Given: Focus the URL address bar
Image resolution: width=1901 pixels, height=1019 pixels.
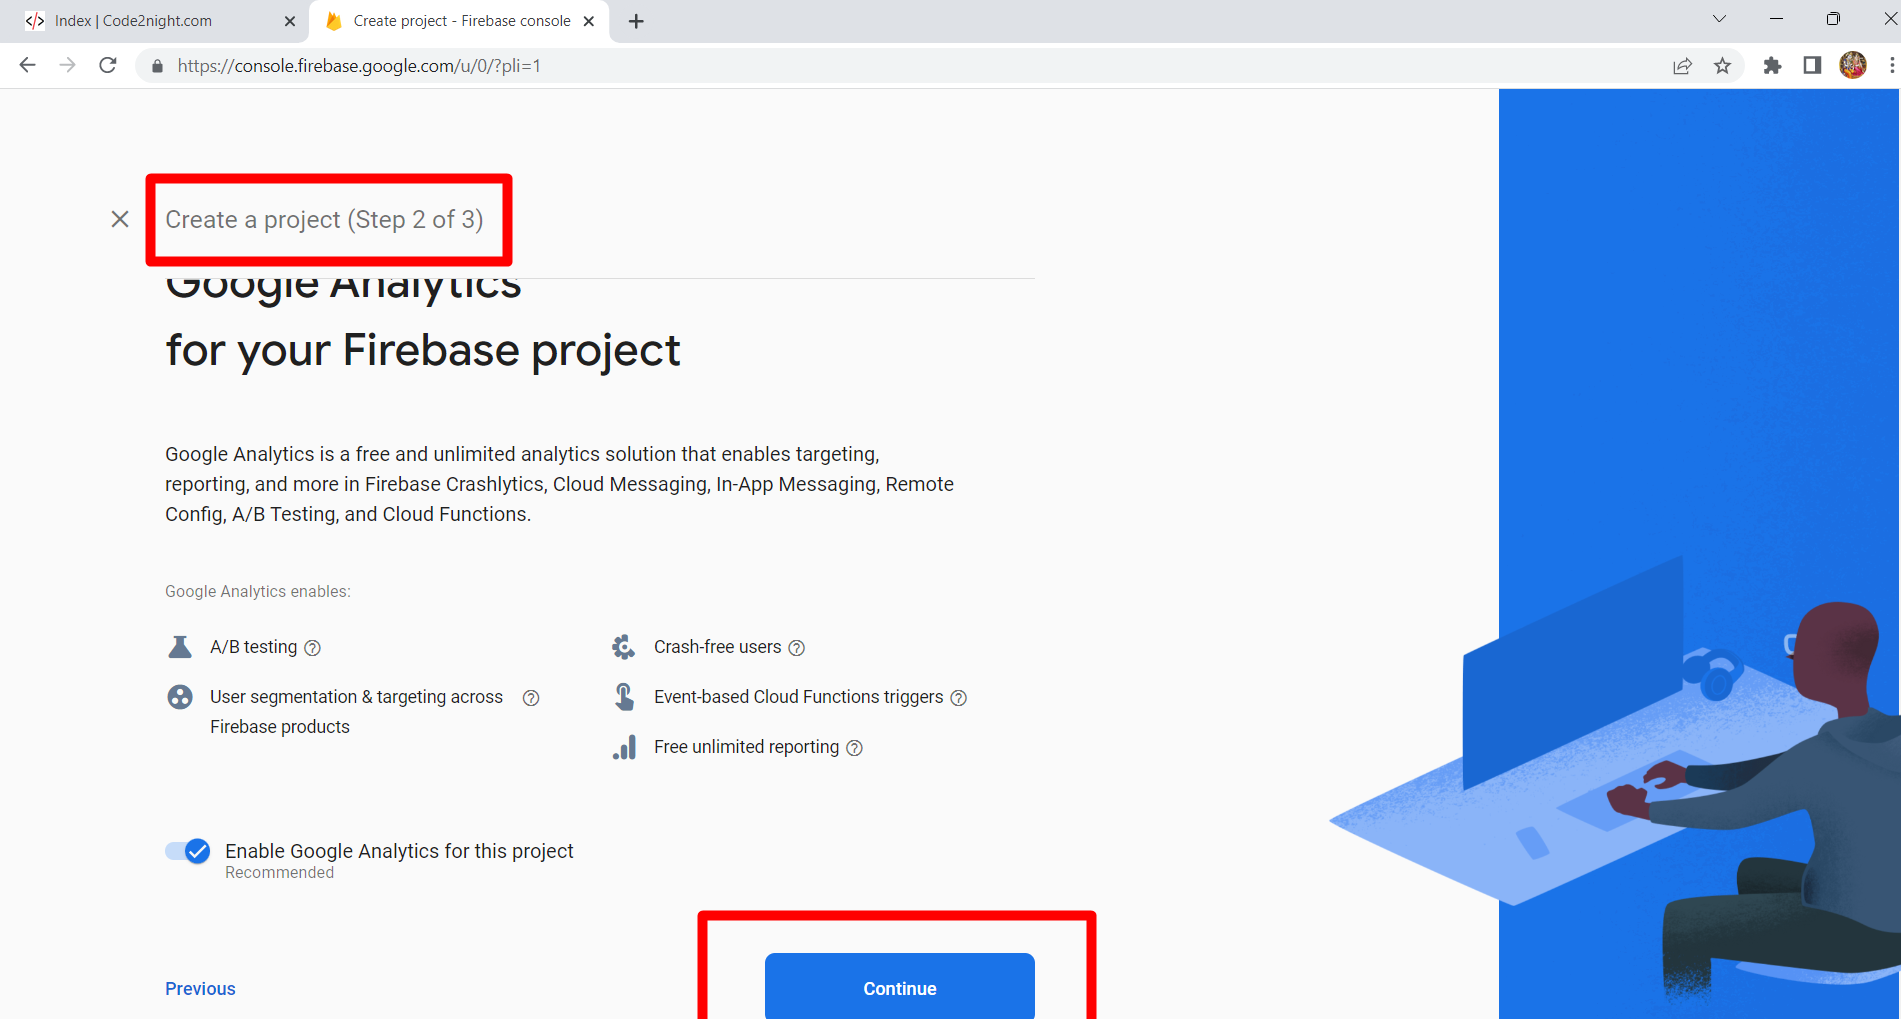Looking at the screenshot, I should [900, 66].
